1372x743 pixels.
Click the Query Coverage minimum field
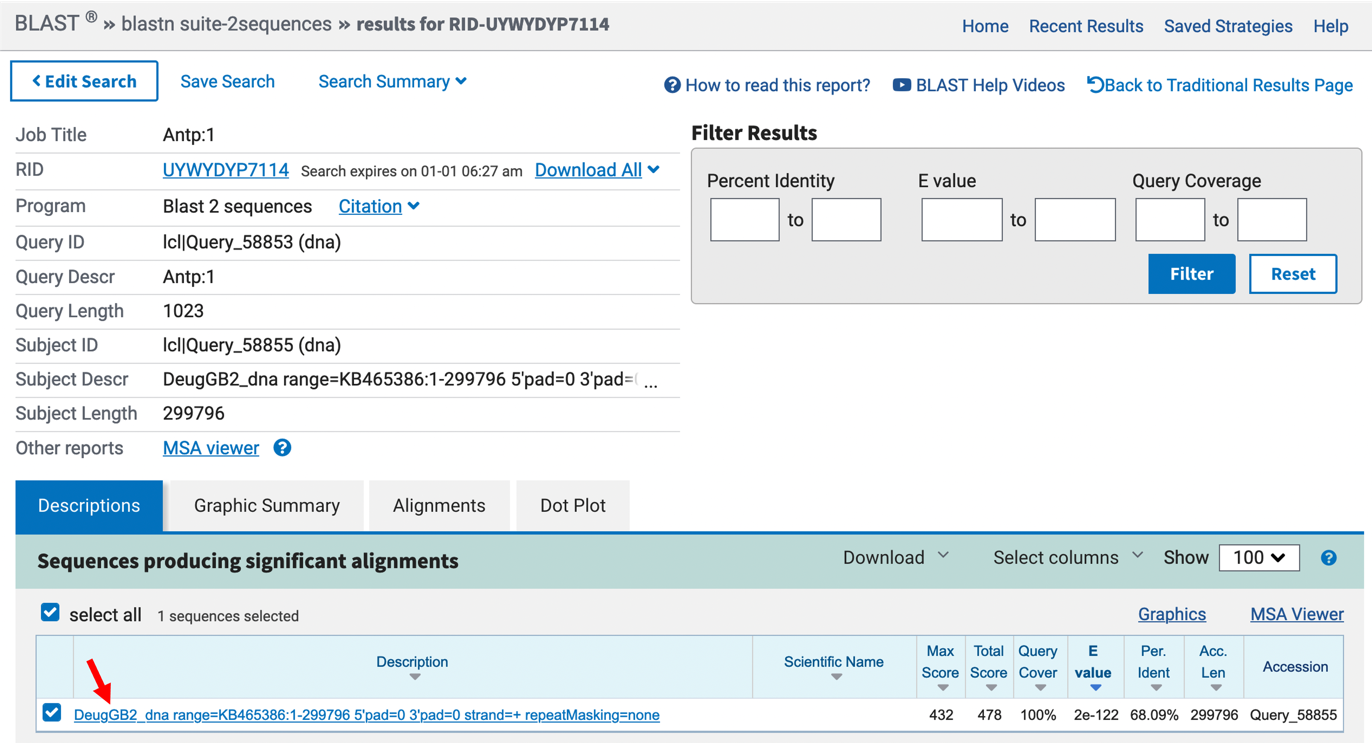[1170, 220]
